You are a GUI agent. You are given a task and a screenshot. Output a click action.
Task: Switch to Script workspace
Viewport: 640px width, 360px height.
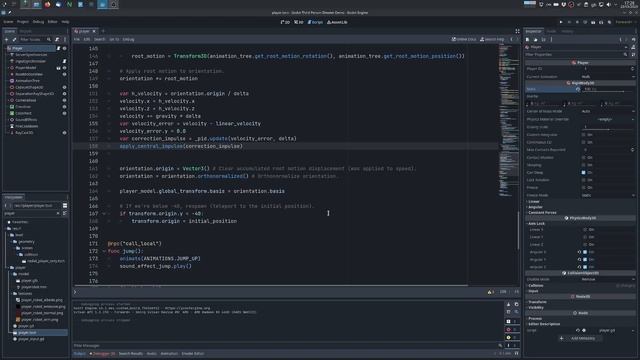(315, 22)
